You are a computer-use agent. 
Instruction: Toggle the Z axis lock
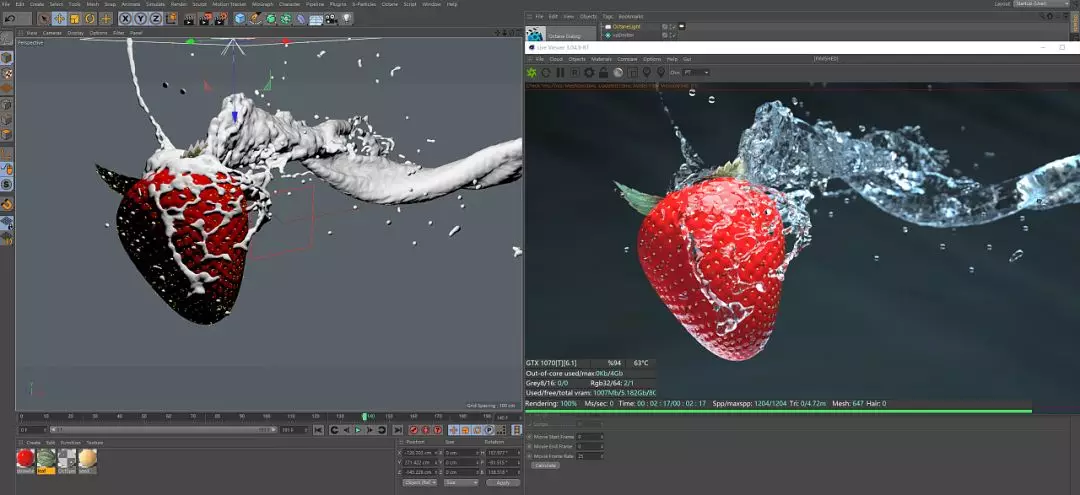pos(156,19)
